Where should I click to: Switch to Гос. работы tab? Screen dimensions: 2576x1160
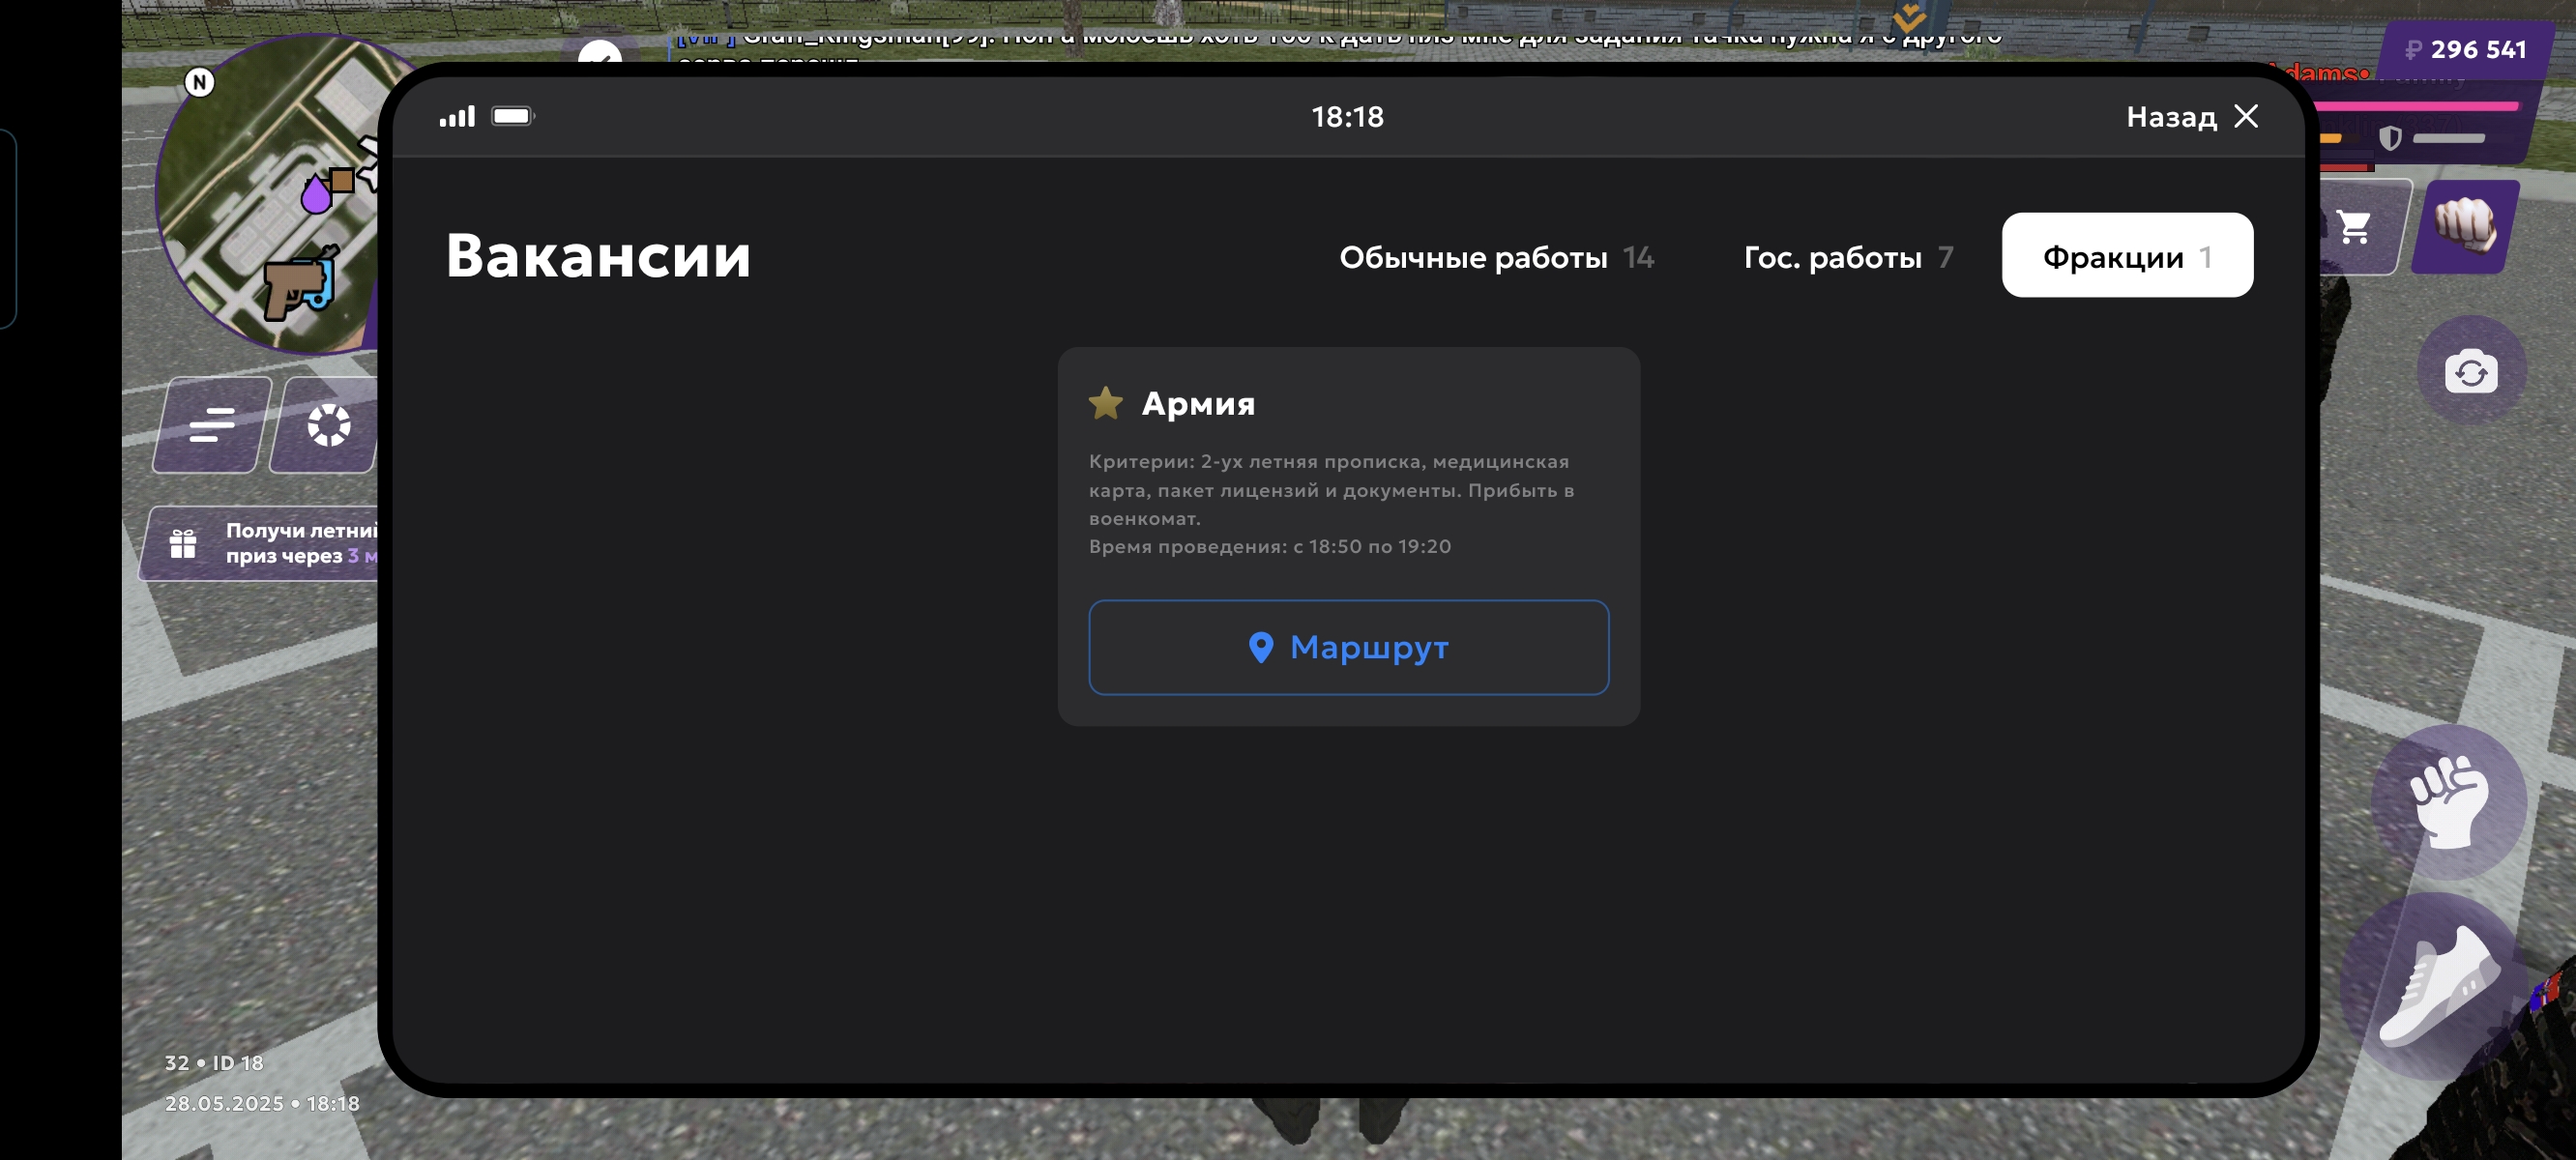click(1847, 257)
